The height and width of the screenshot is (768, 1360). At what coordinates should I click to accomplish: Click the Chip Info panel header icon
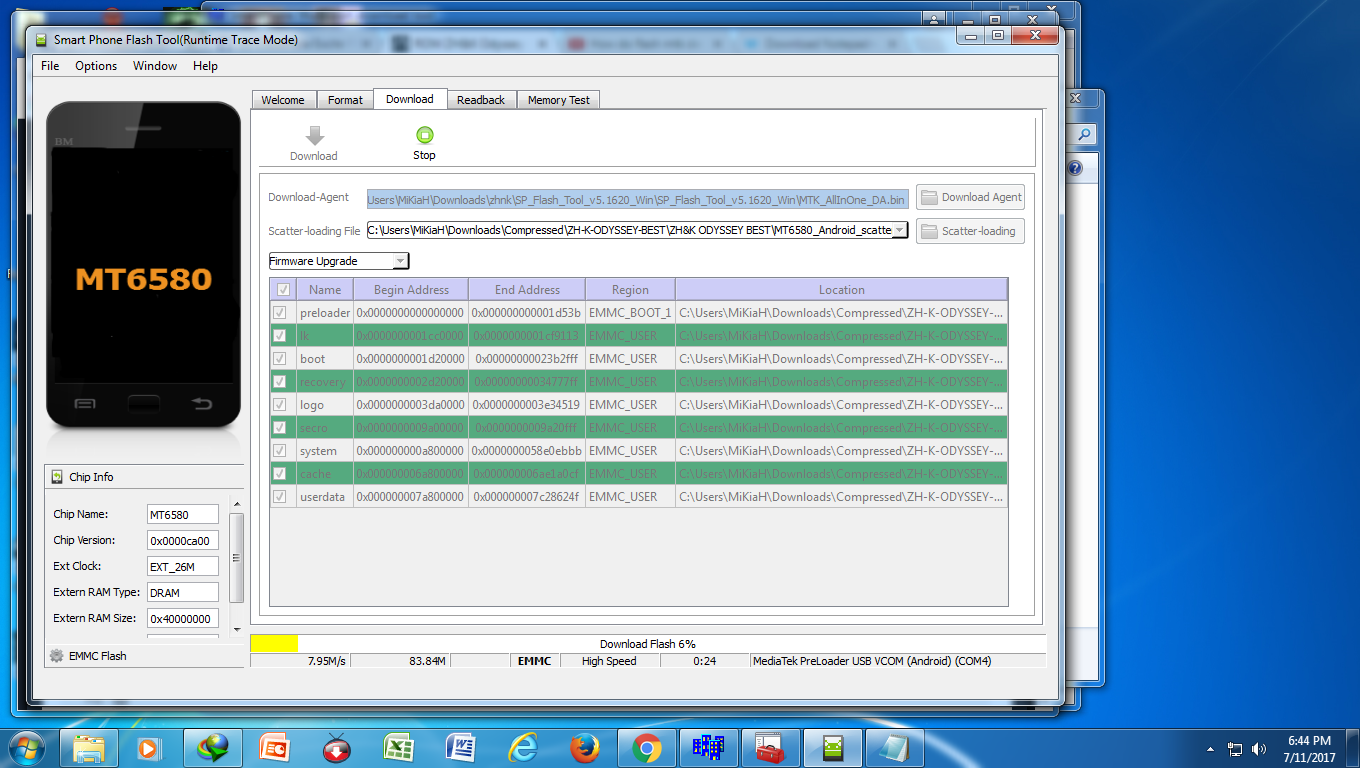point(56,477)
